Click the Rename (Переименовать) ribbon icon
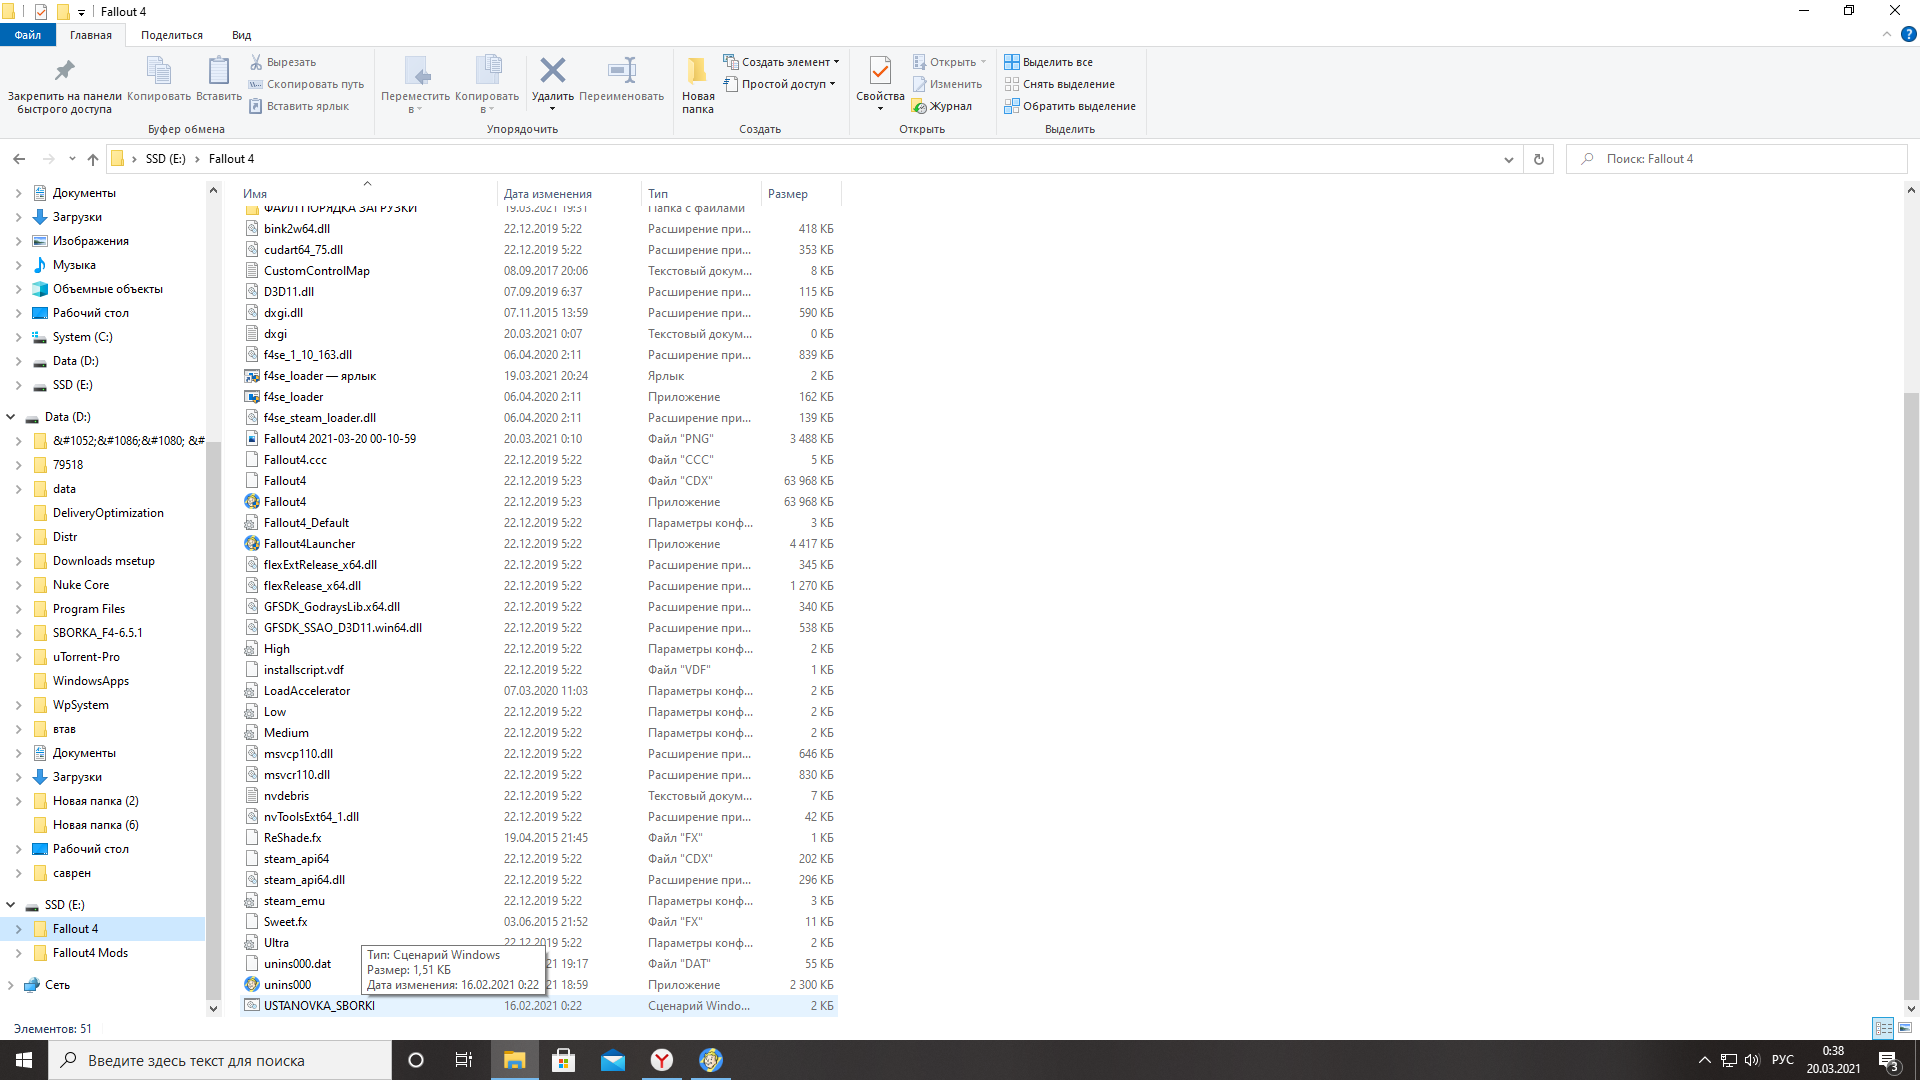1920x1080 pixels. coord(621,72)
